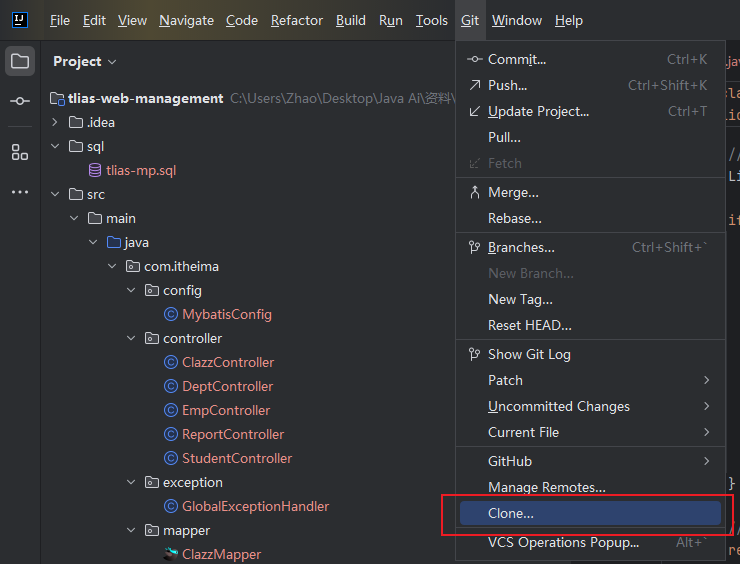Click the ClazzController class icon
This screenshot has height=564, width=740.
(170, 362)
